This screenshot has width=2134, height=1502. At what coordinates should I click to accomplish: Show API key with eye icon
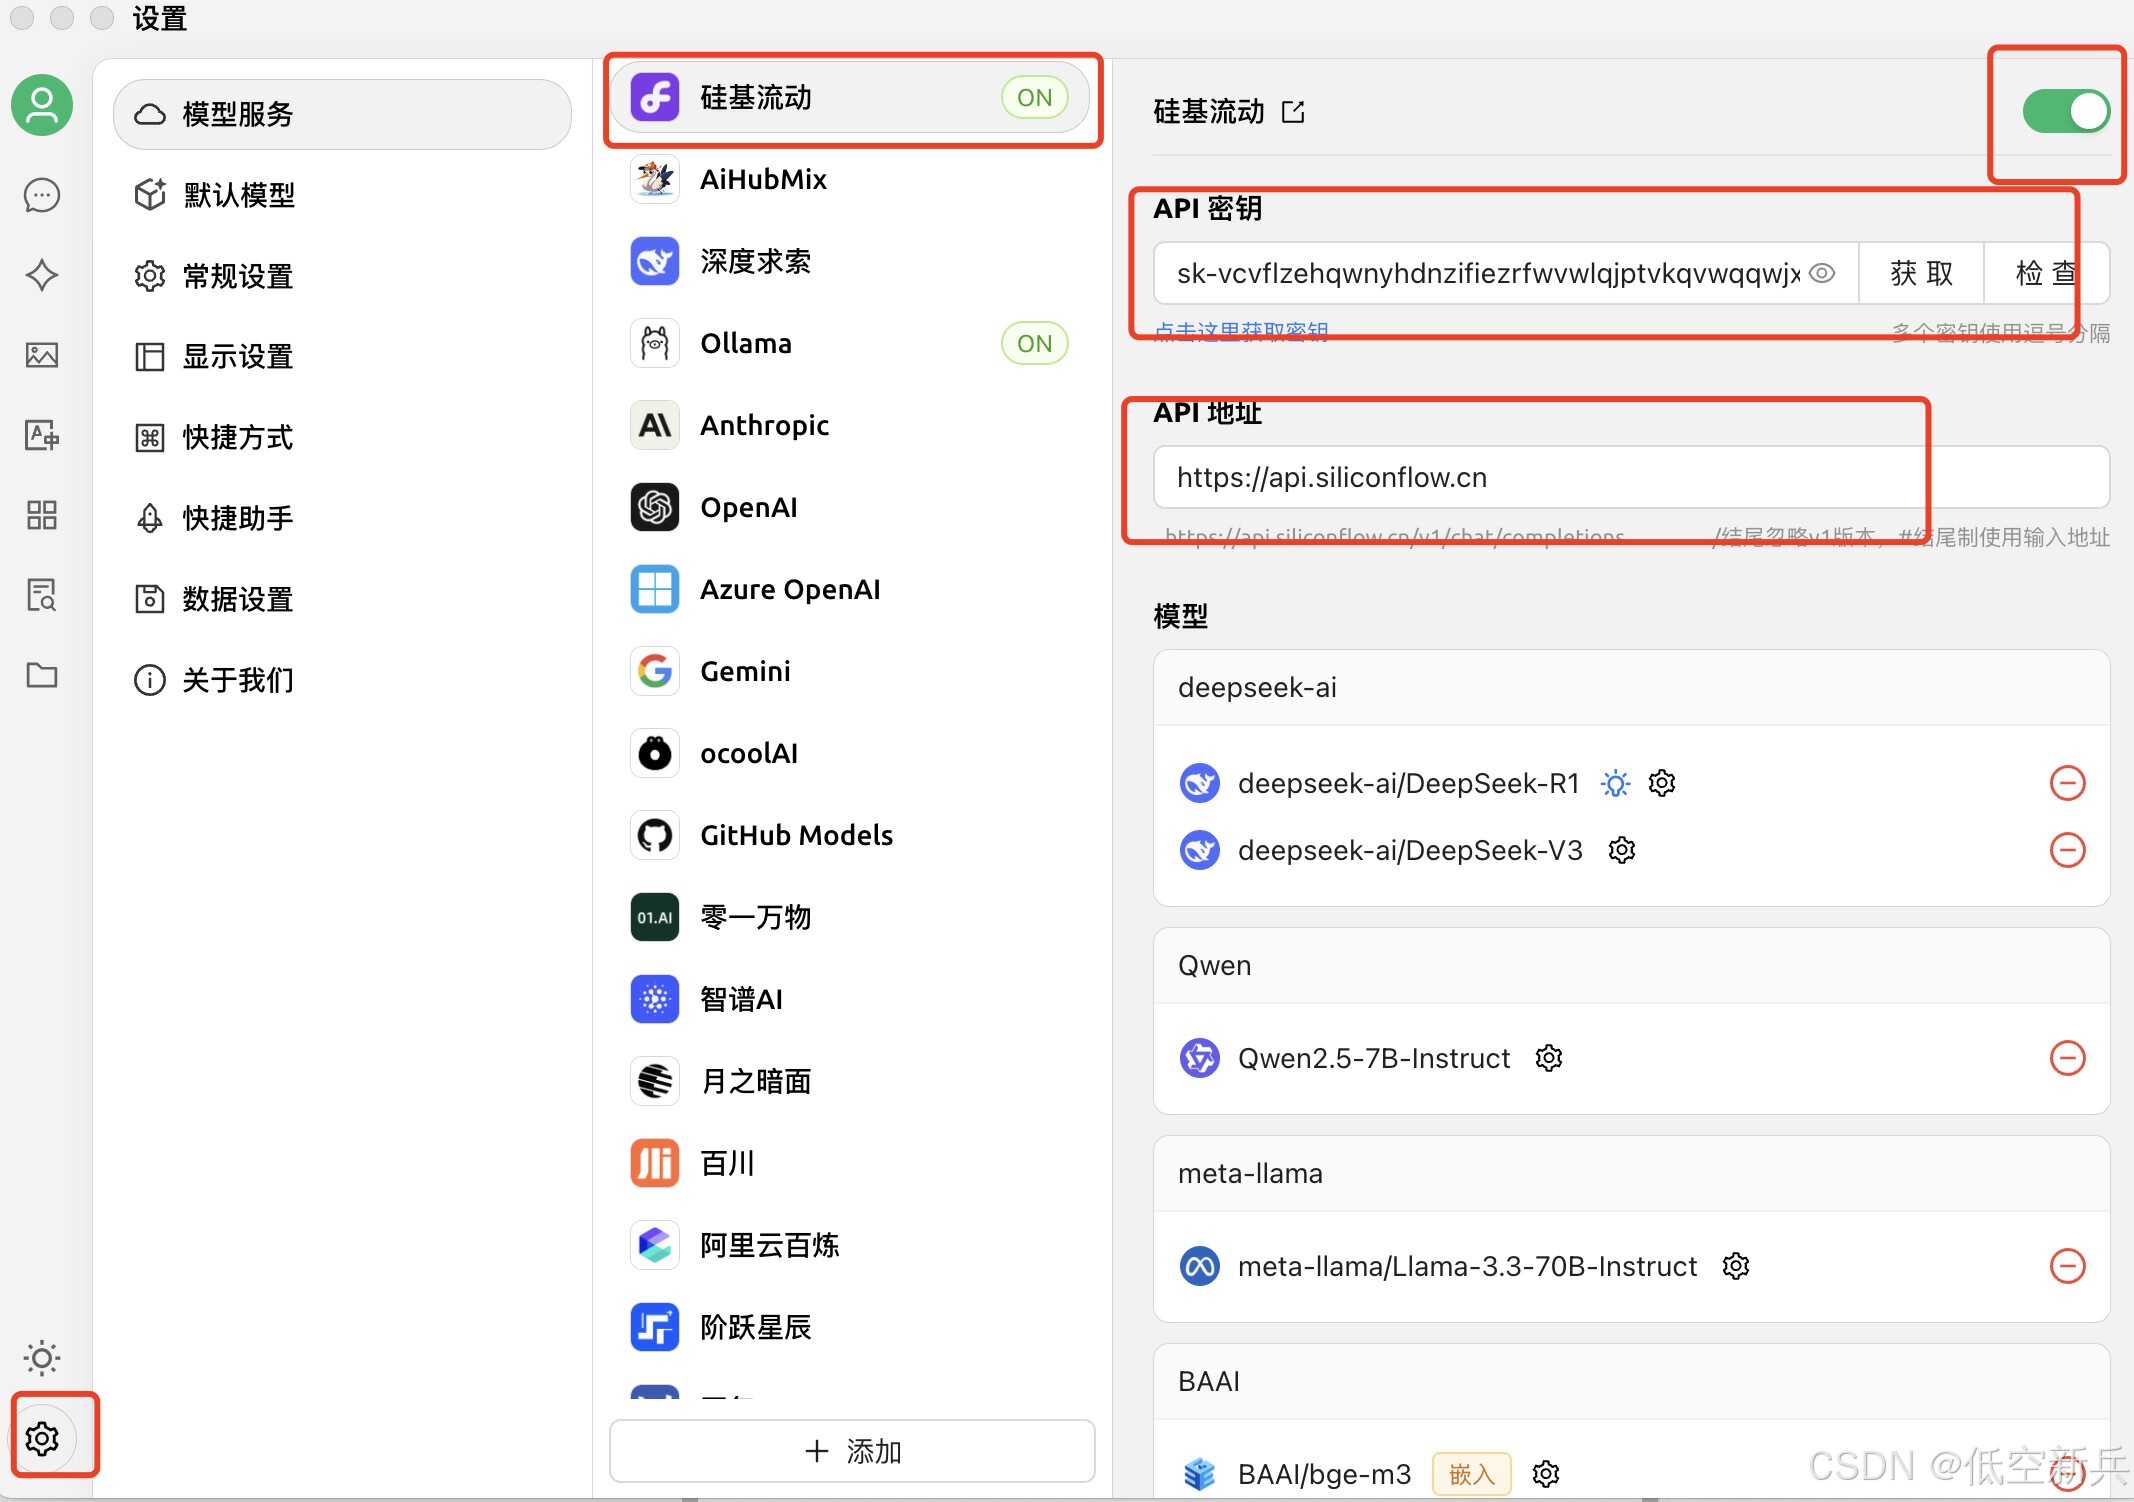pos(1822,273)
